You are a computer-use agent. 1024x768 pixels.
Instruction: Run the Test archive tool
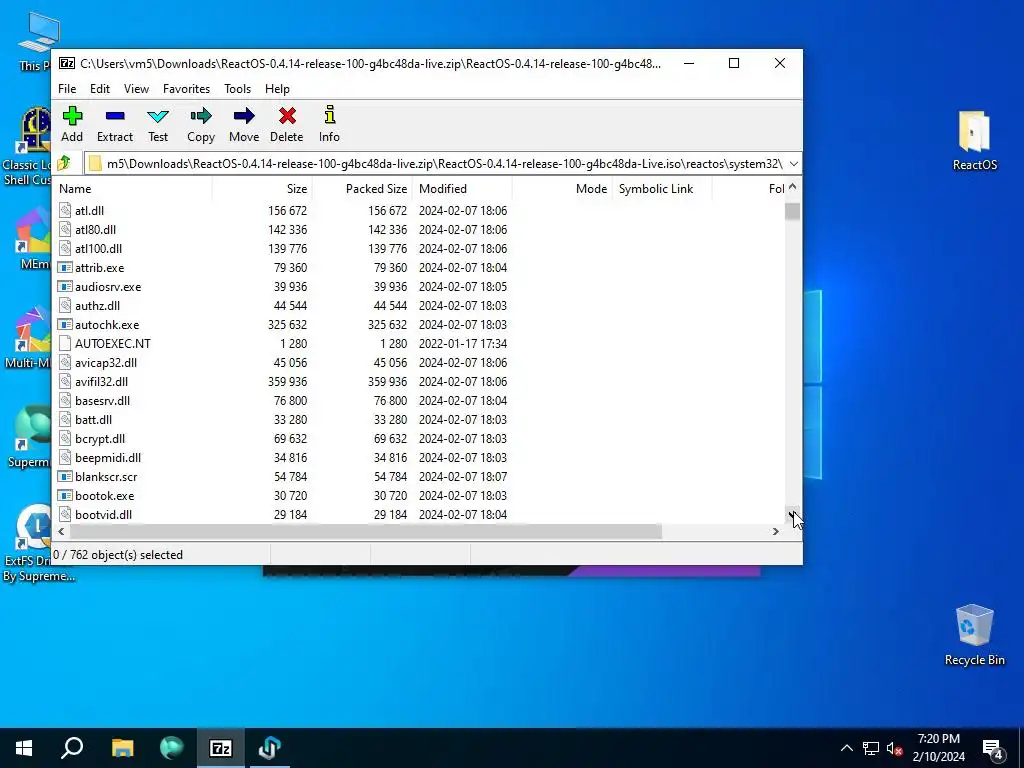click(158, 116)
